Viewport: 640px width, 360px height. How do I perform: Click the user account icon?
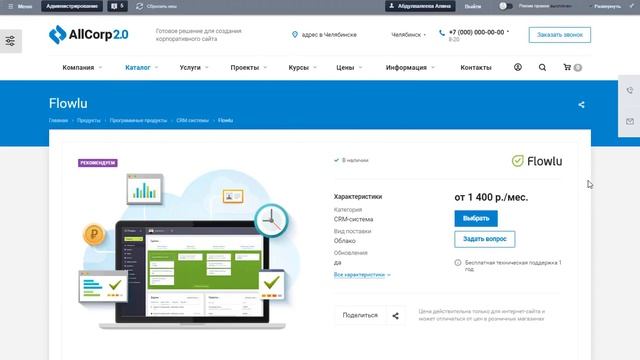click(x=518, y=67)
